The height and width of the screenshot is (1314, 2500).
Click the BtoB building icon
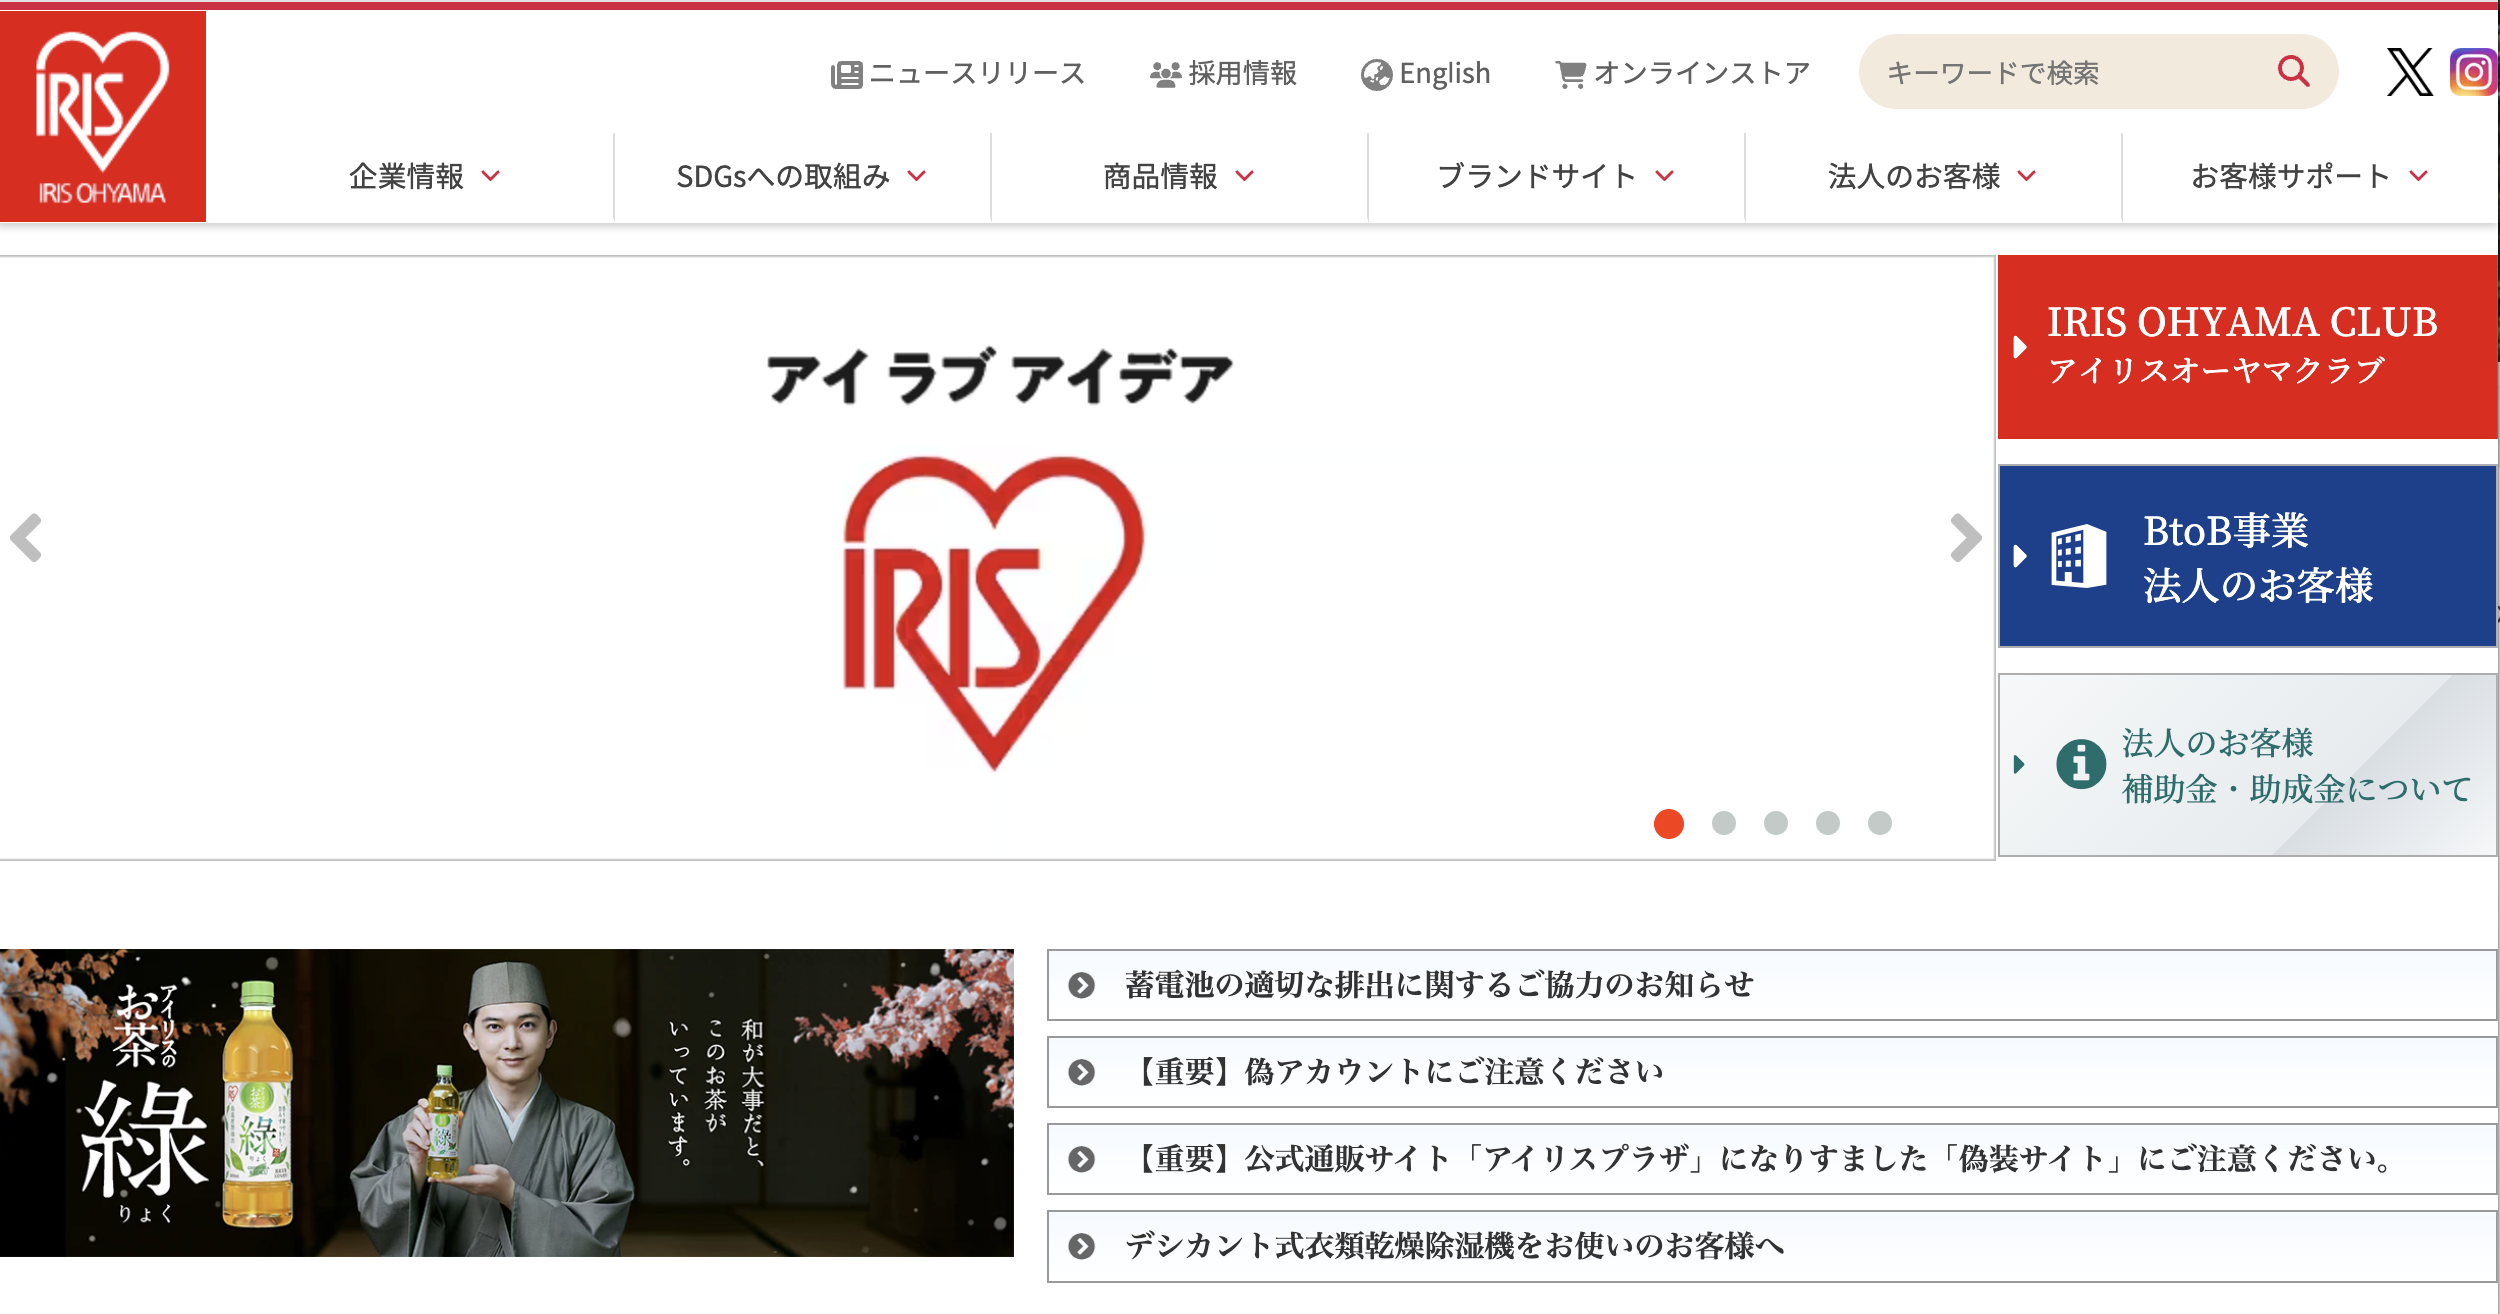coord(2078,556)
